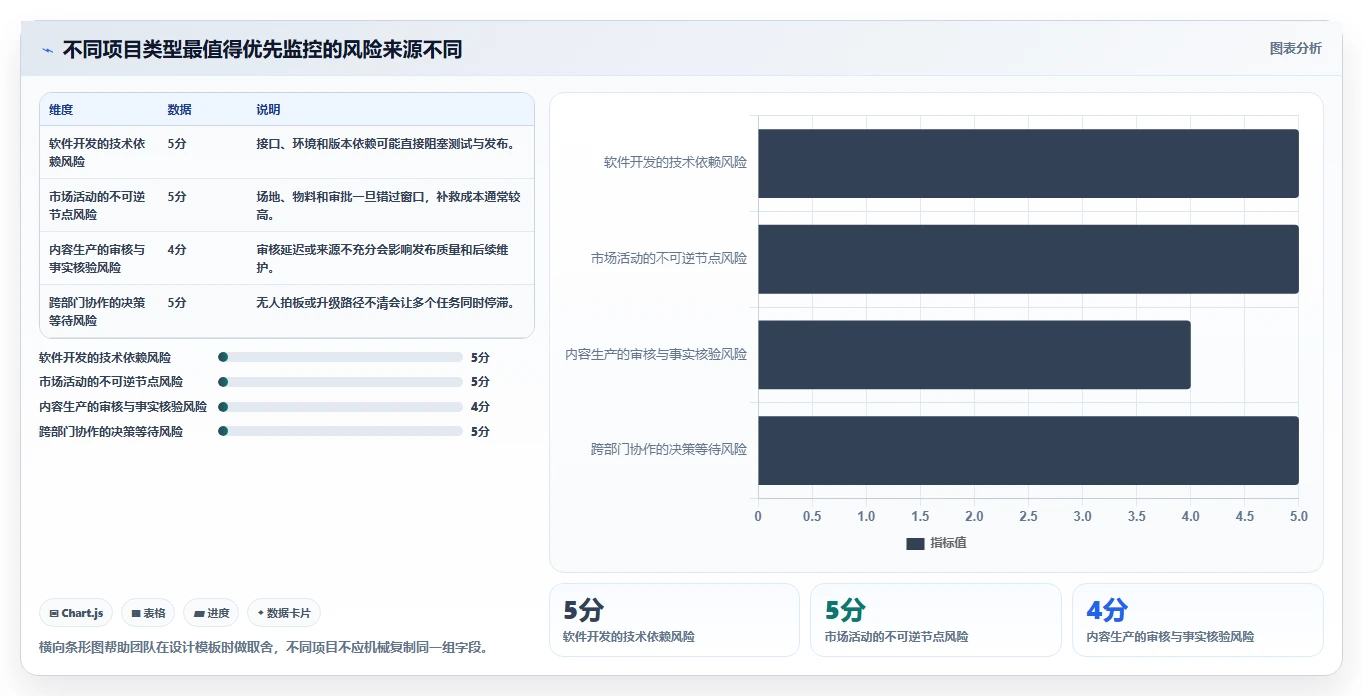Click table cell 跨部门协作的决策等待风险
Viewport: 1363px width, 696px height.
[x=98, y=311]
